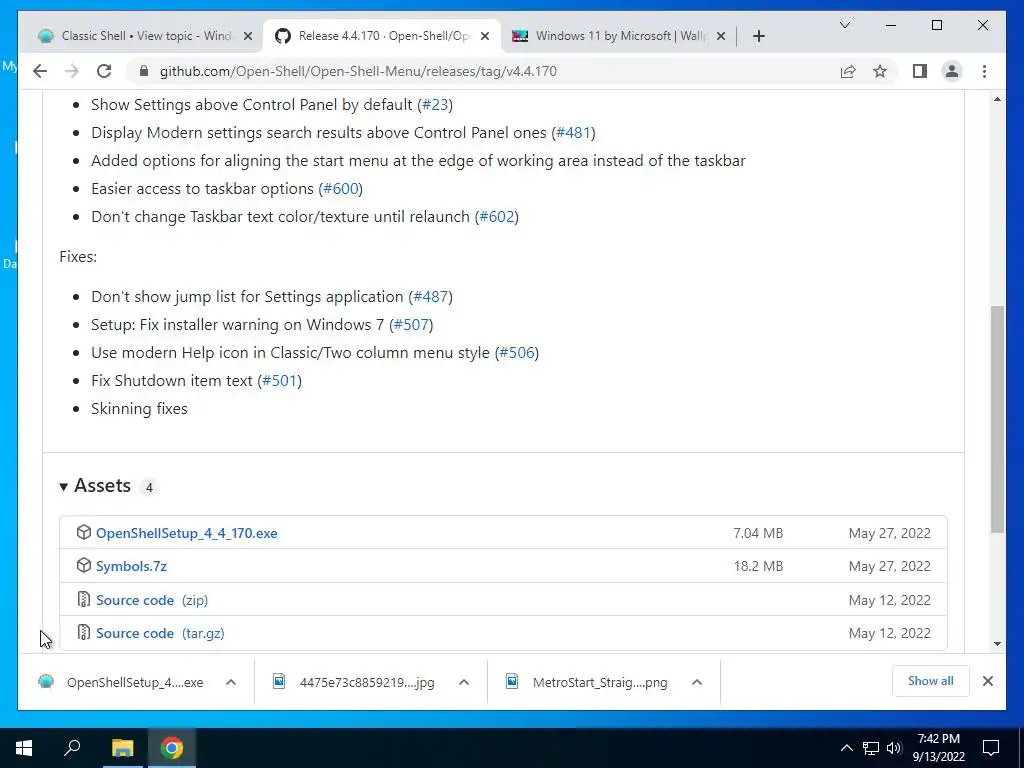This screenshot has width=1024, height=768.
Task: Close the Windows 11 by Microsoft tab
Action: (720, 36)
